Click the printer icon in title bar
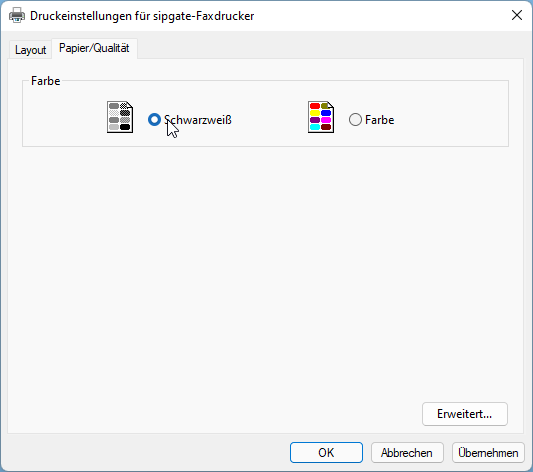533x472 pixels. (17, 16)
